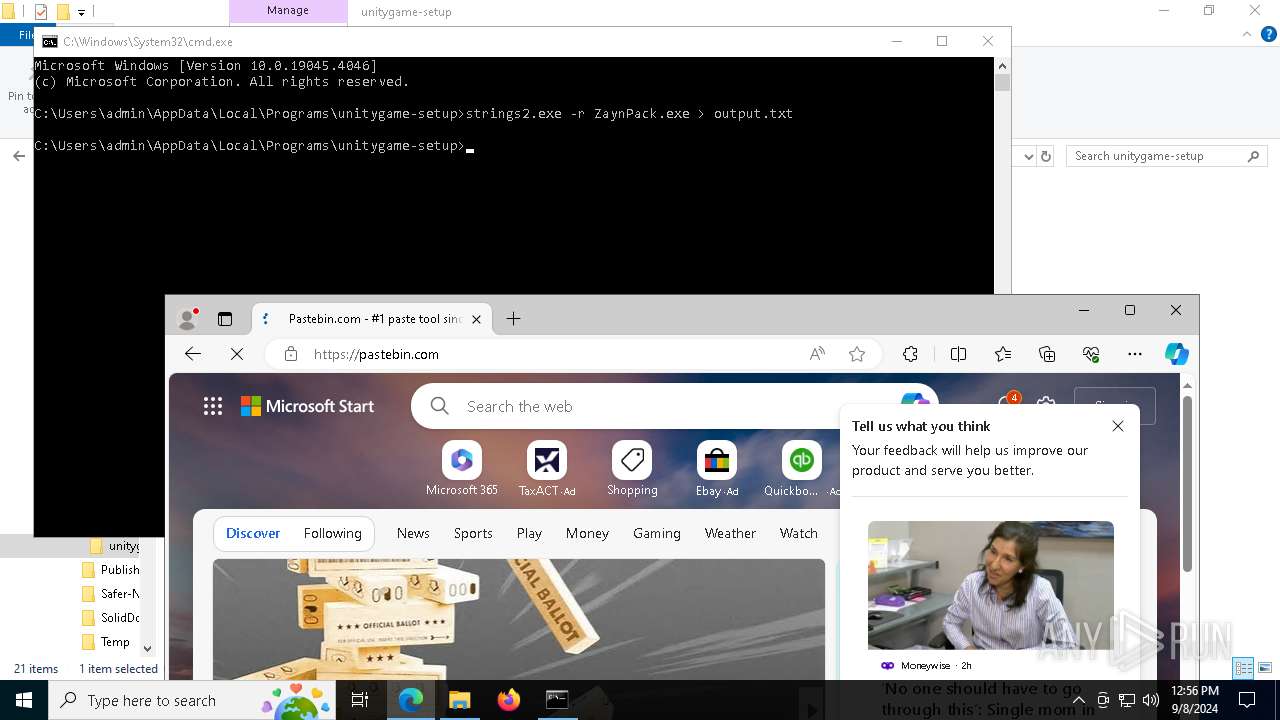Open TaxACT ad quick link
Viewport: 1280px width, 720px height.
click(547, 469)
